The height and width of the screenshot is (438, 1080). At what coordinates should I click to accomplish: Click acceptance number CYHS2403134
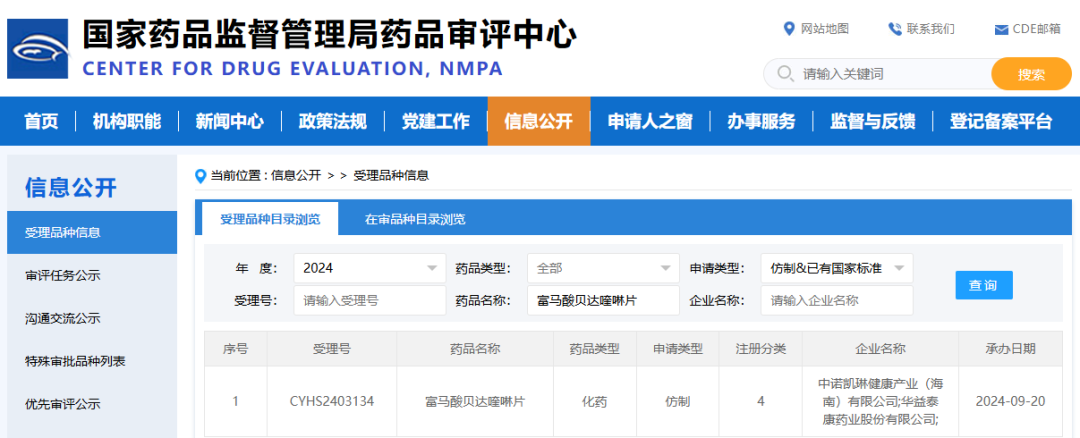point(331,402)
